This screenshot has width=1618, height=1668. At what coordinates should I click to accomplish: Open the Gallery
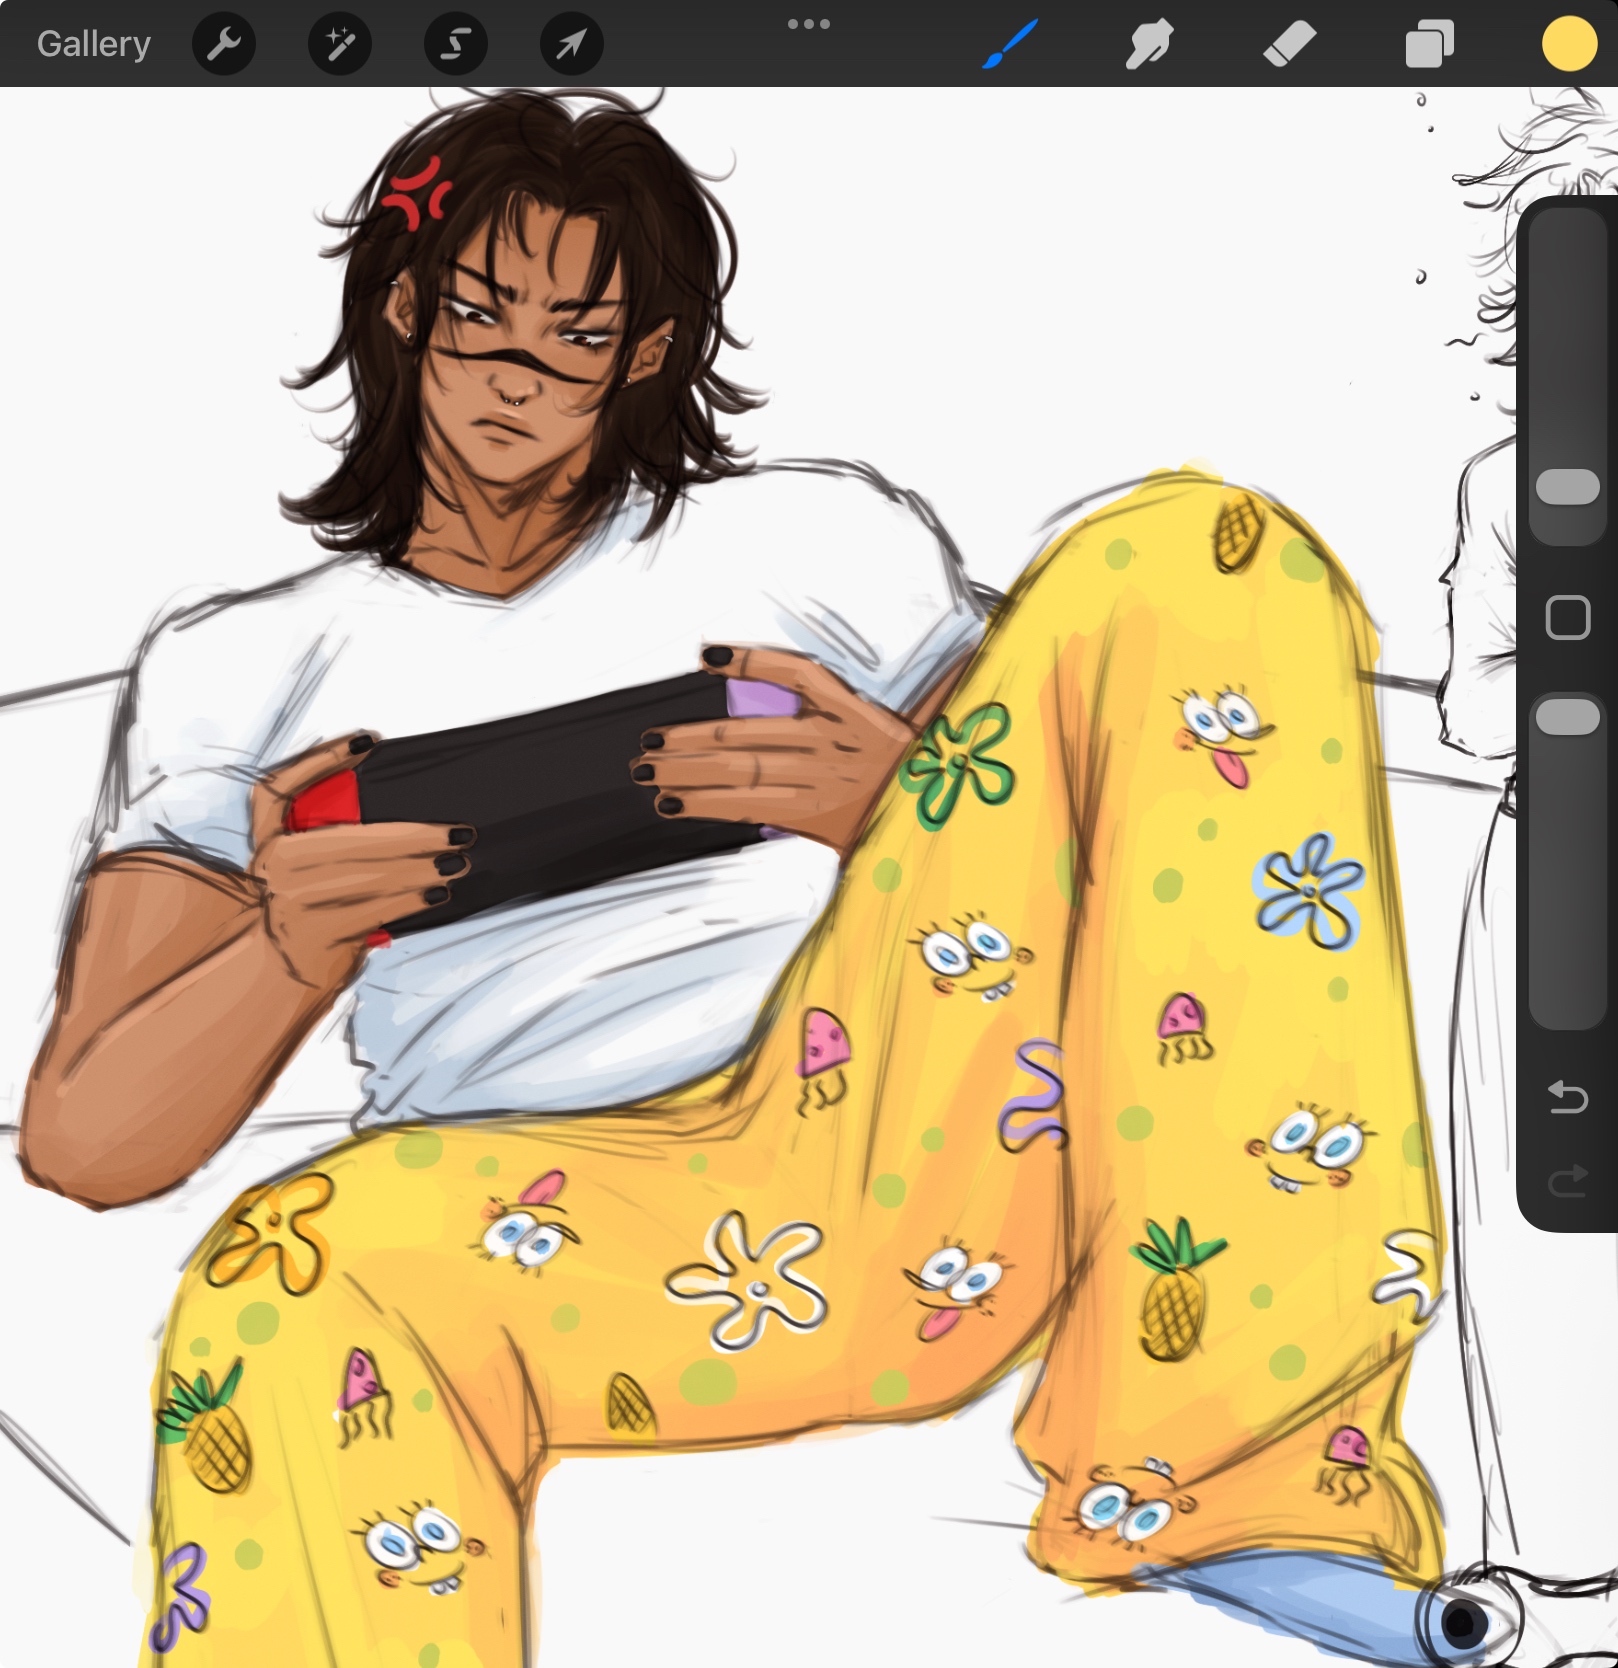[93, 44]
